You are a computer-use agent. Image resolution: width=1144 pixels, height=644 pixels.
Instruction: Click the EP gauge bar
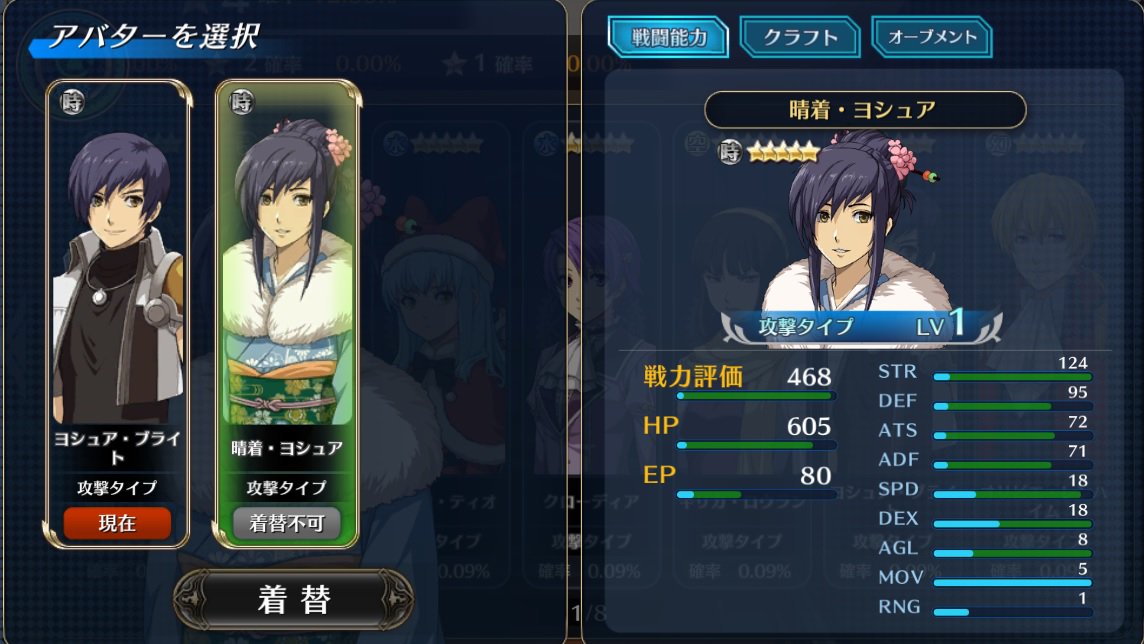coord(756,494)
